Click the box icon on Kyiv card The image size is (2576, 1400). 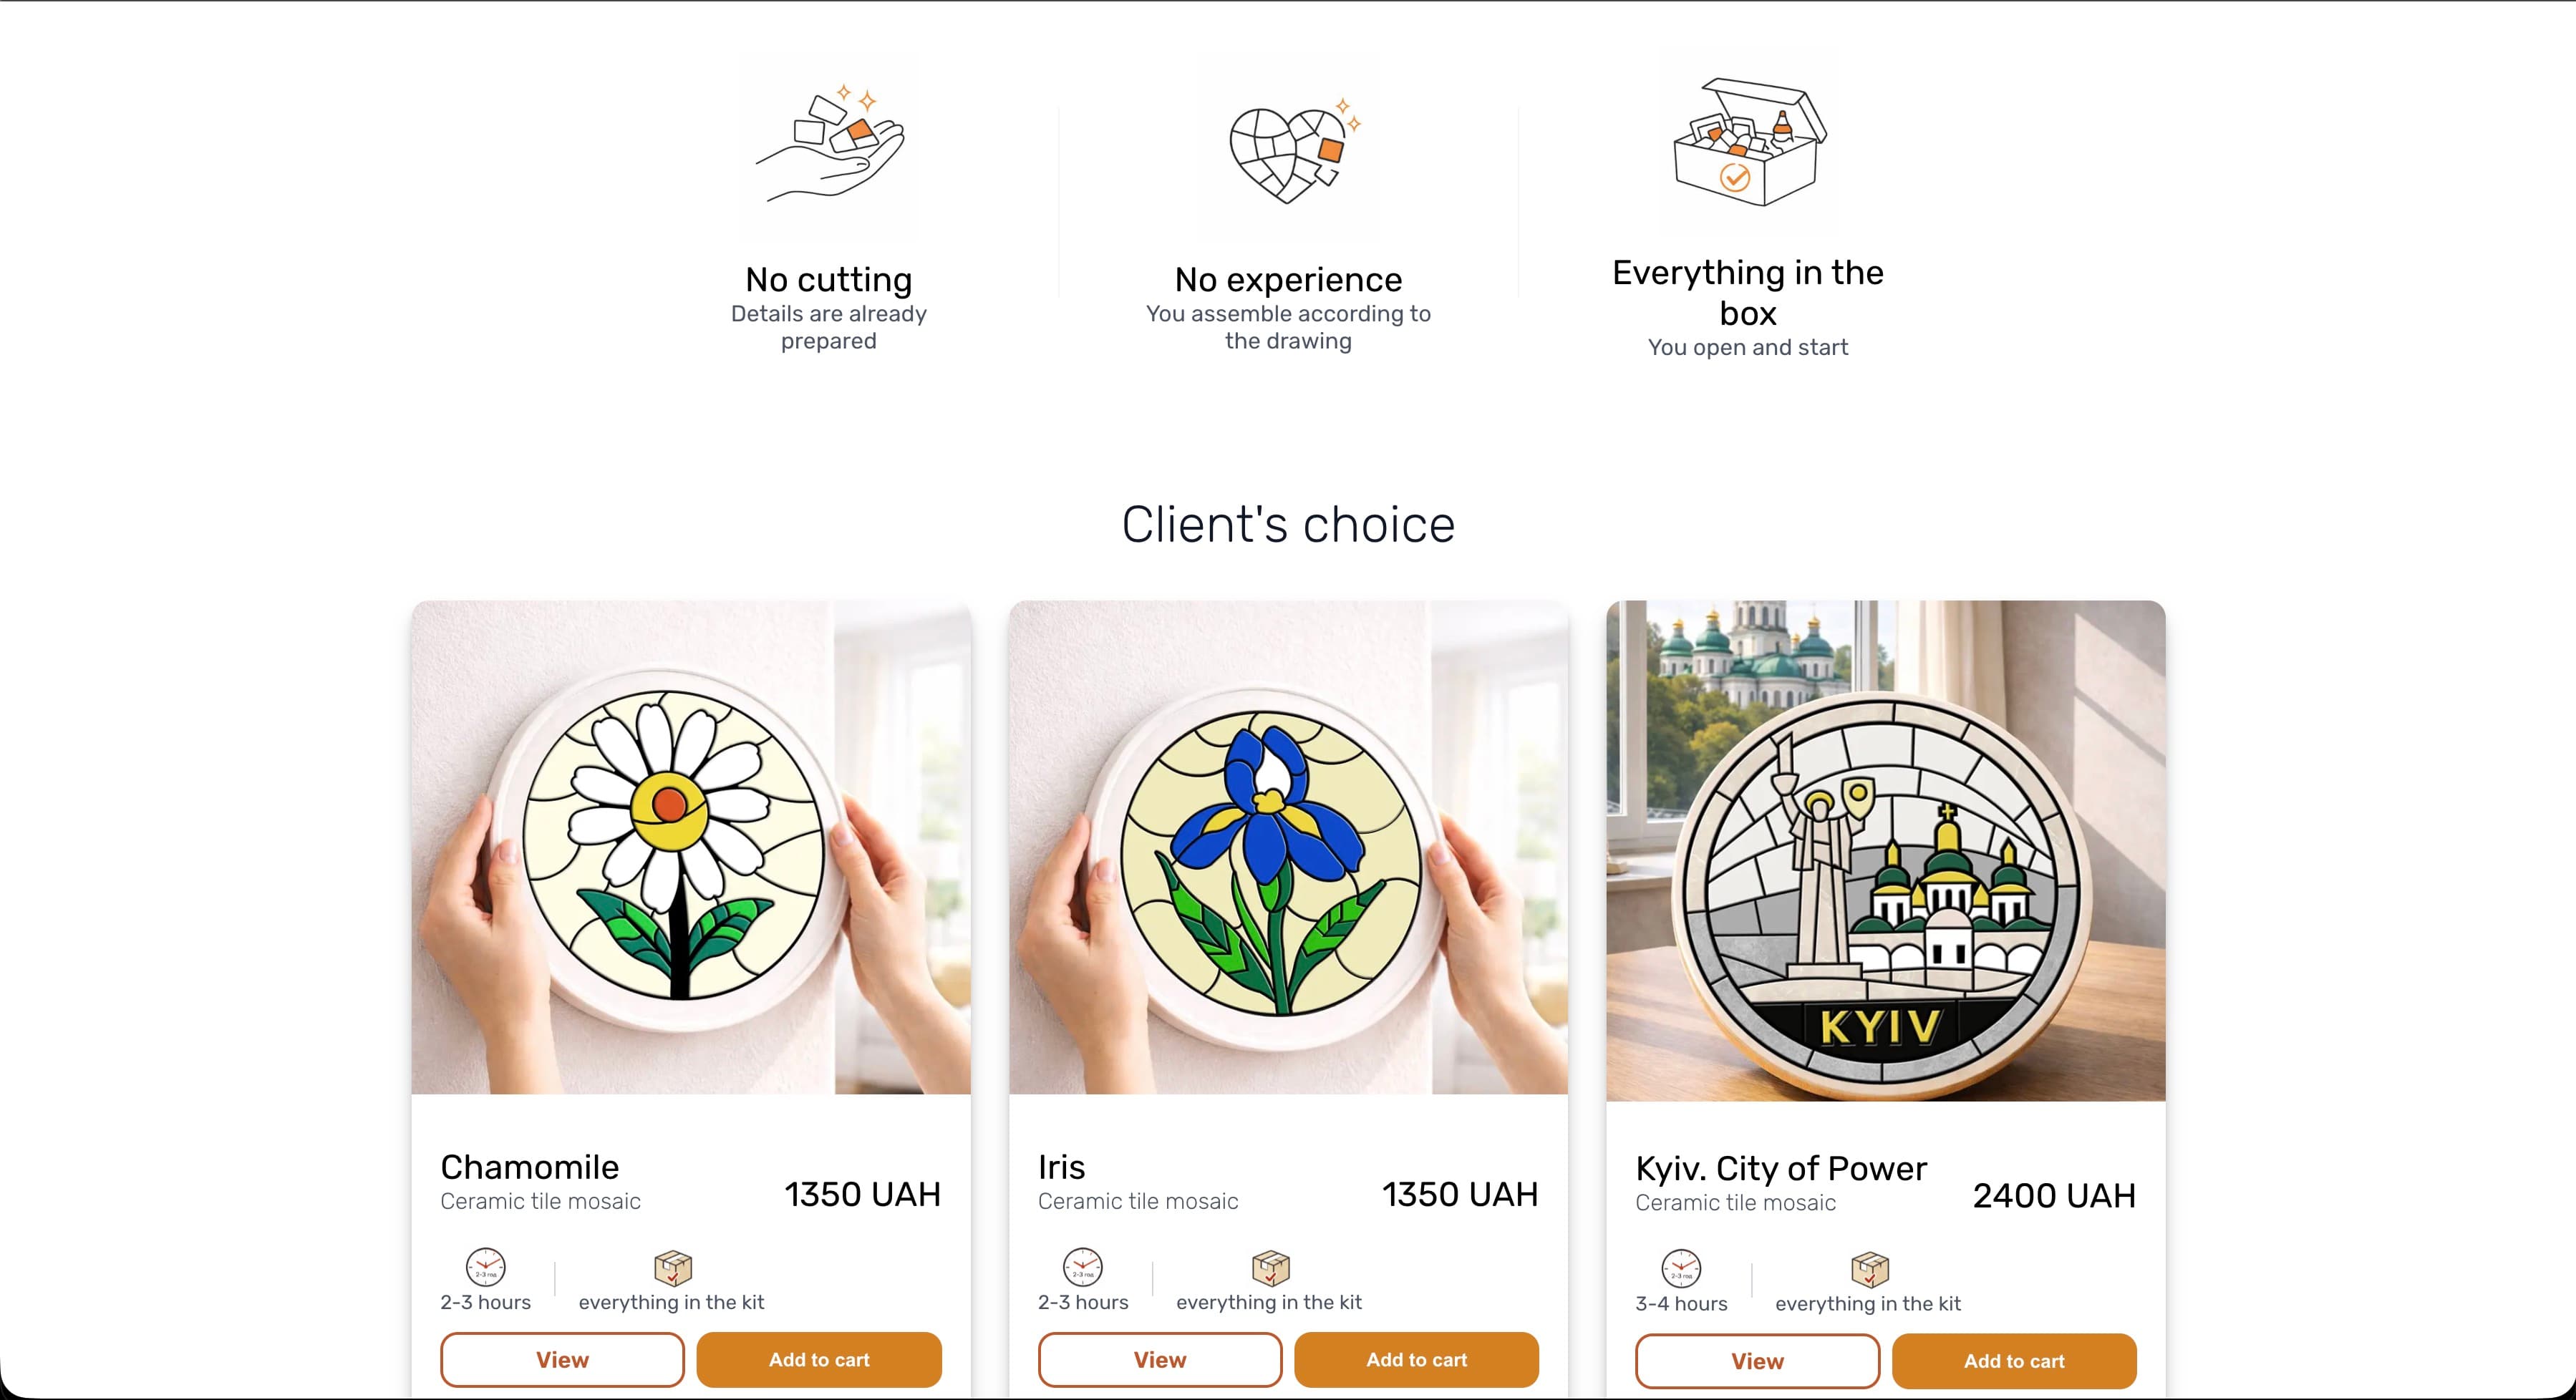(x=1869, y=1268)
